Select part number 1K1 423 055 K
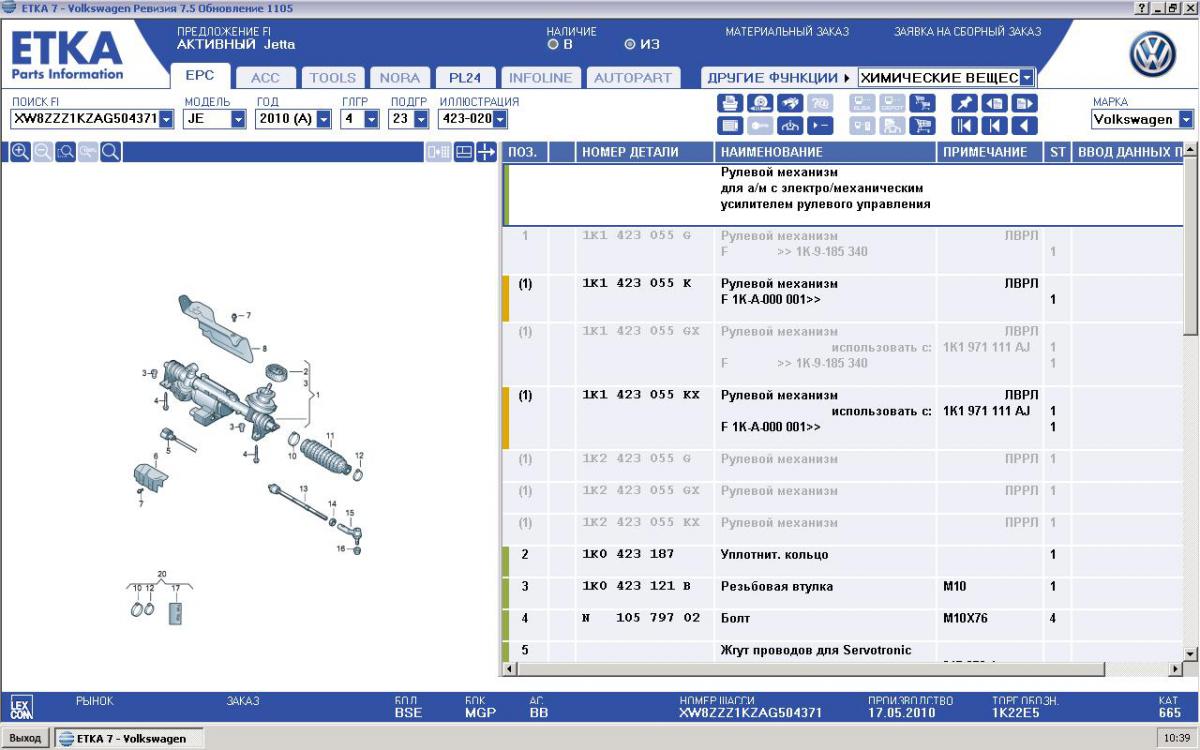 click(x=636, y=283)
